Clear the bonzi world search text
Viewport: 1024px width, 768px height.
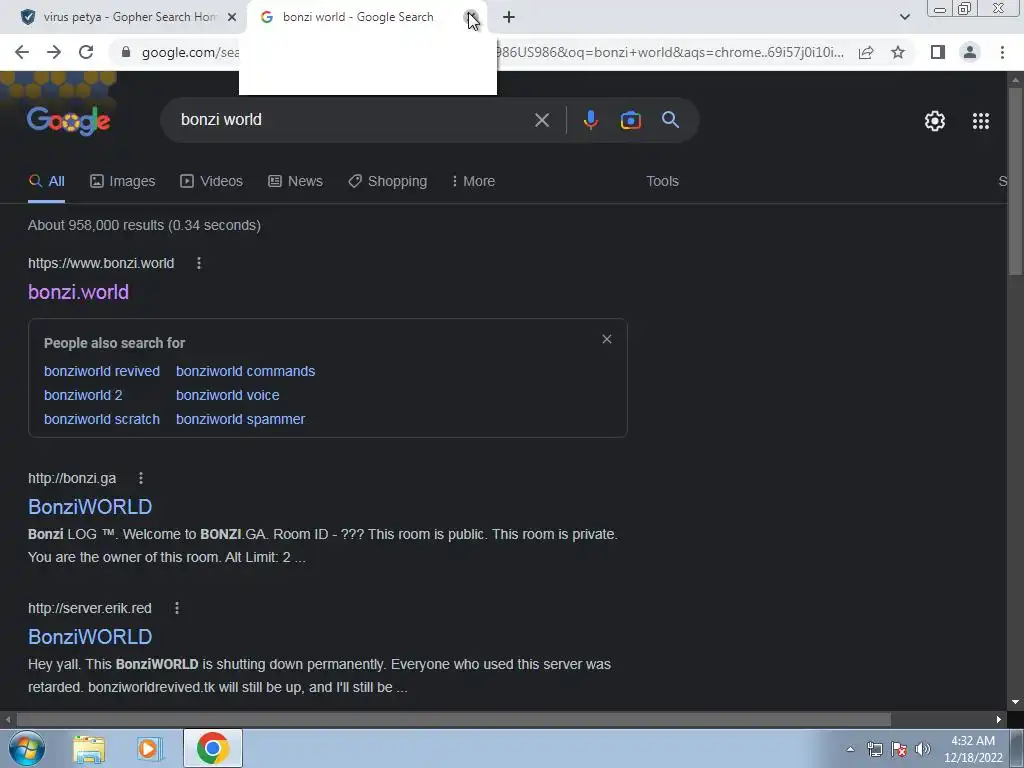coord(541,120)
